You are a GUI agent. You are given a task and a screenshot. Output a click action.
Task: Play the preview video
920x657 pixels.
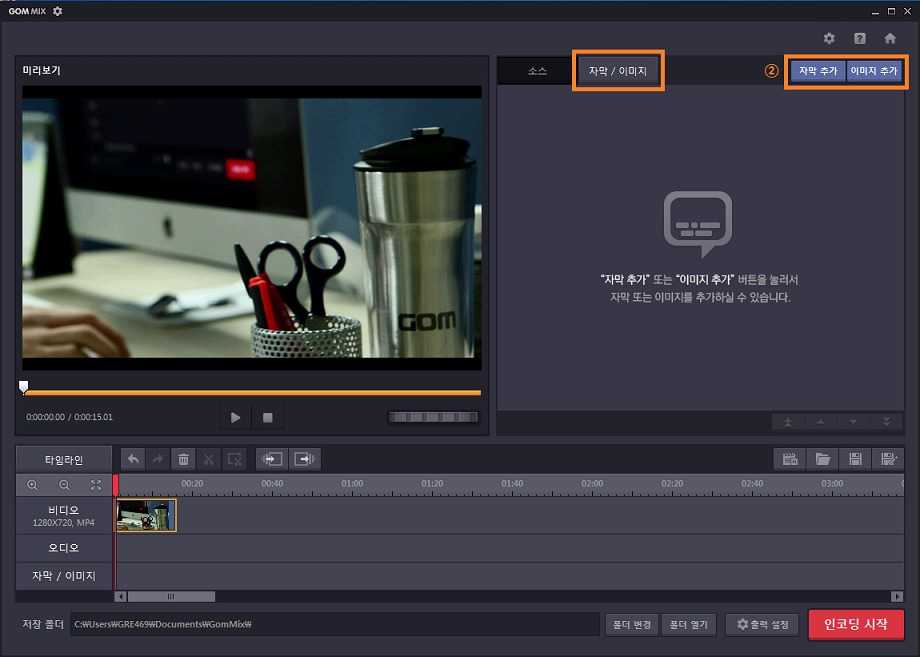point(235,417)
